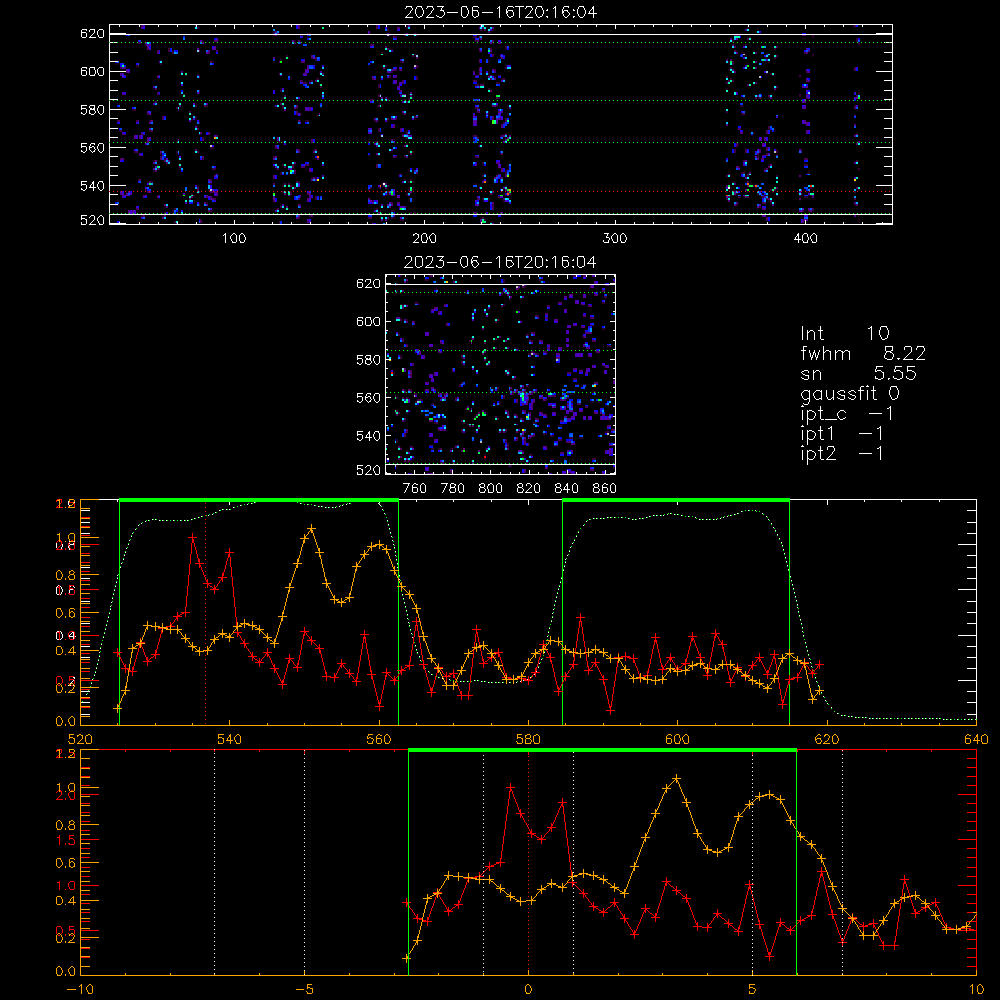1000x1000 pixels.
Task: Select the 'fwhm 8.22' readout
Action: point(863,353)
